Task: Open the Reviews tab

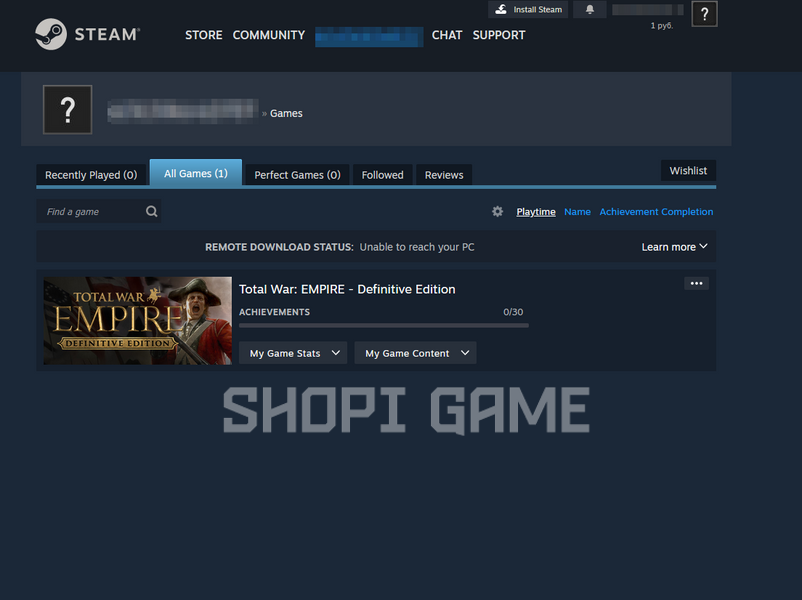Action: (x=444, y=175)
